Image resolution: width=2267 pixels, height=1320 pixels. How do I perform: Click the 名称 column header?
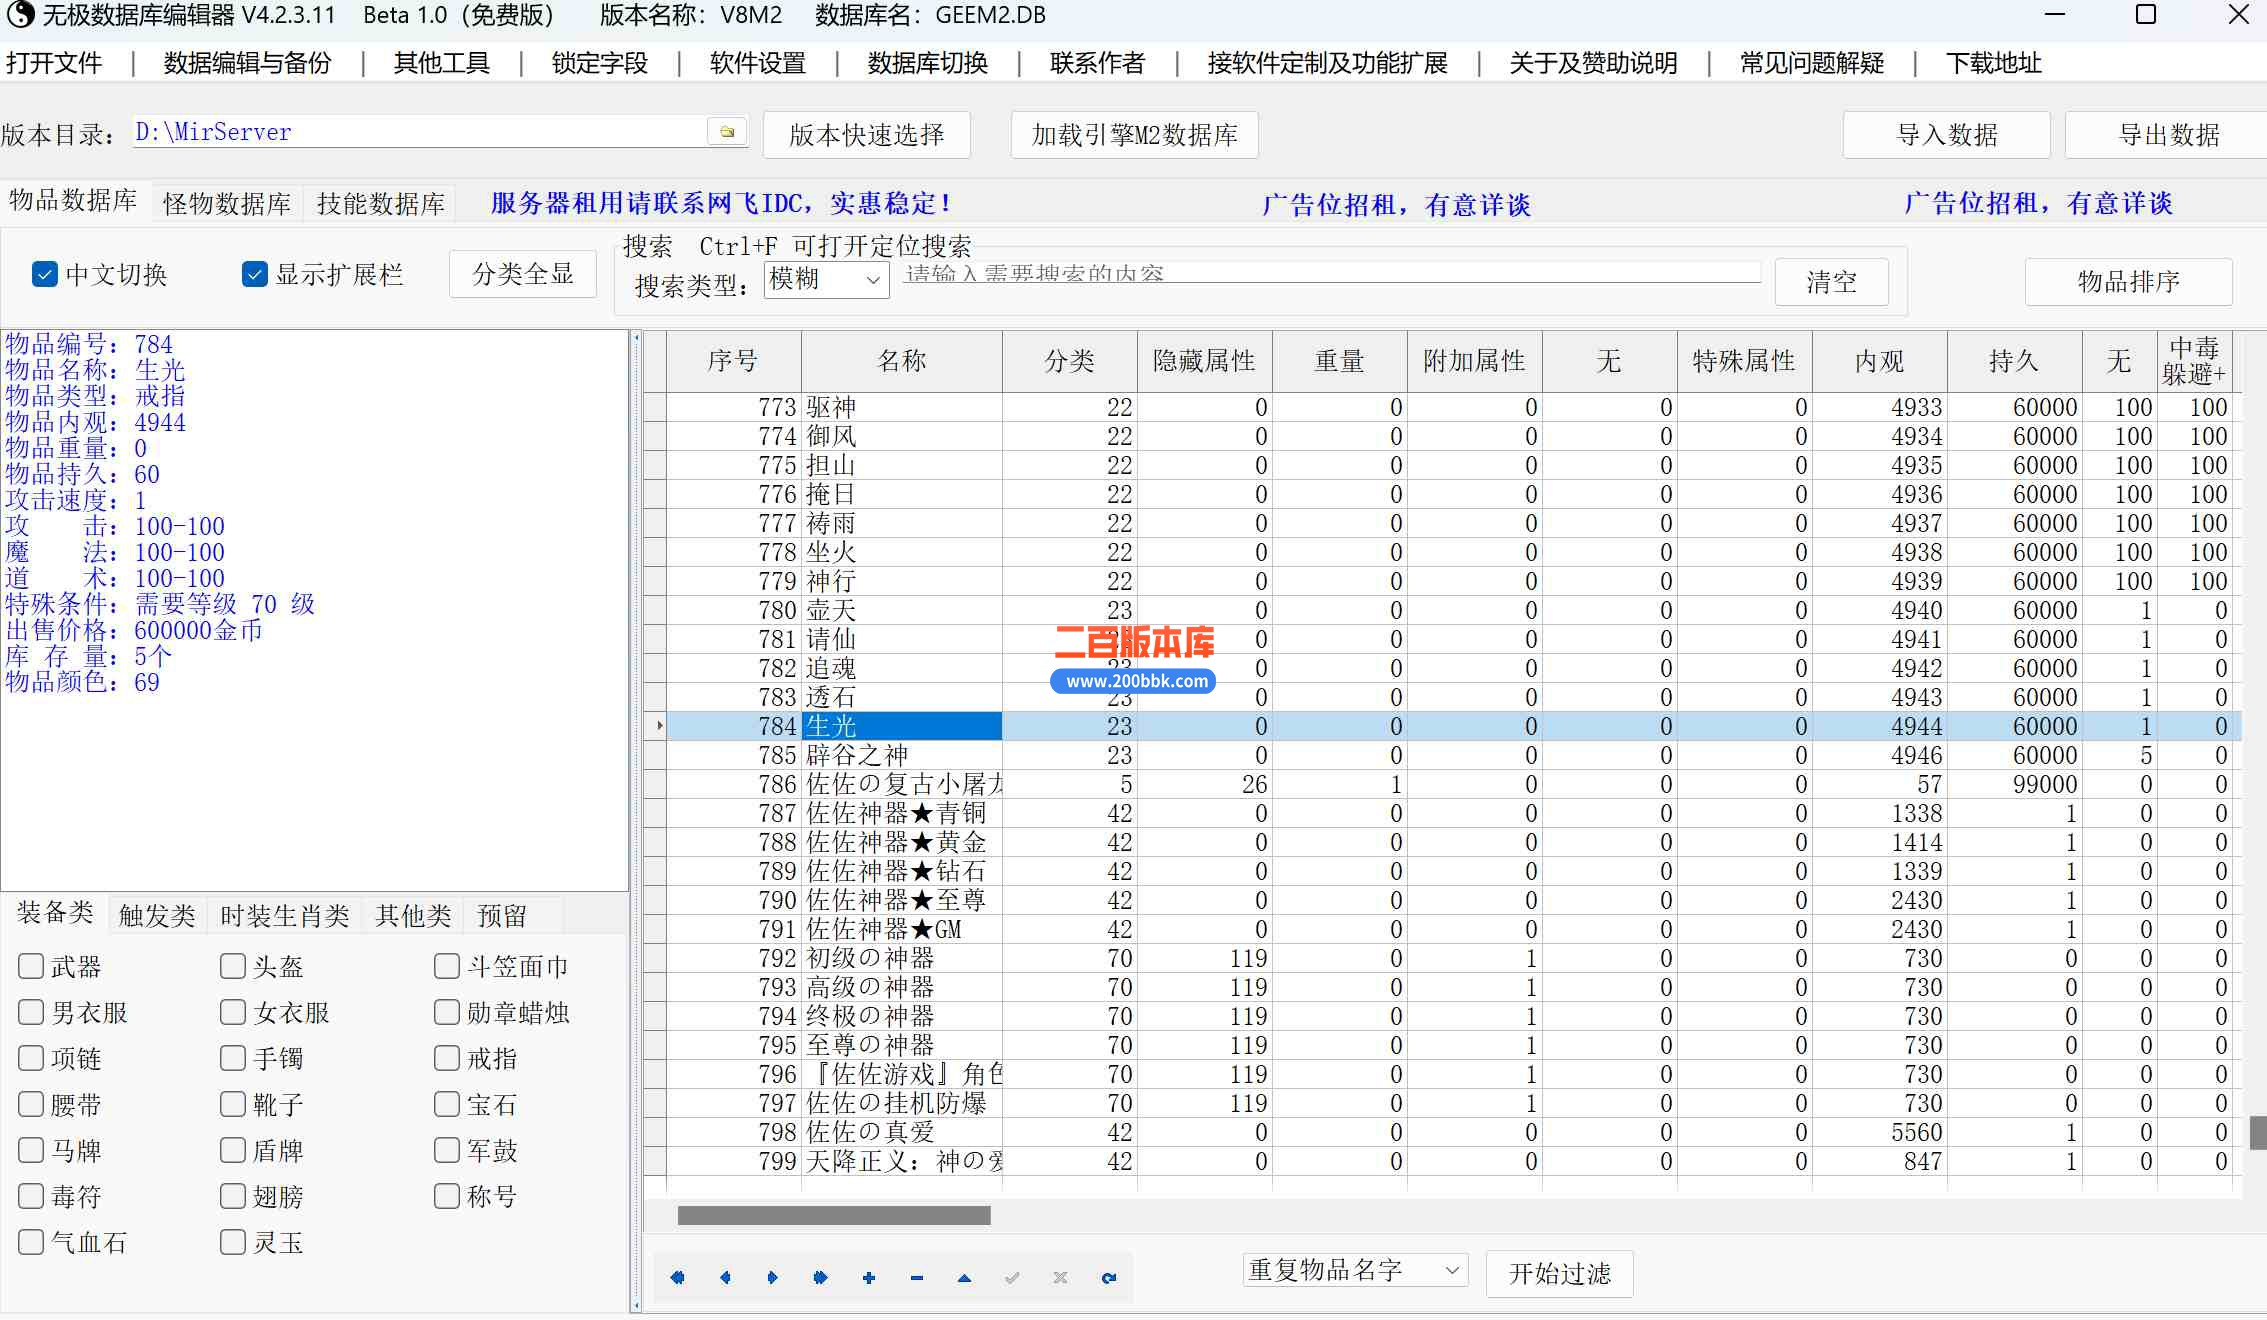pos(901,361)
